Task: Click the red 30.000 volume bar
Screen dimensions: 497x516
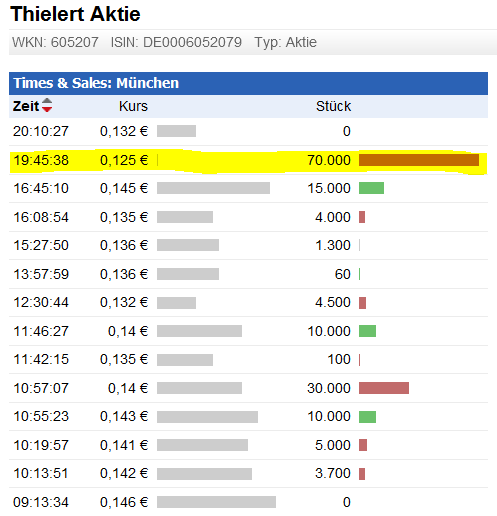Action: 384,388
